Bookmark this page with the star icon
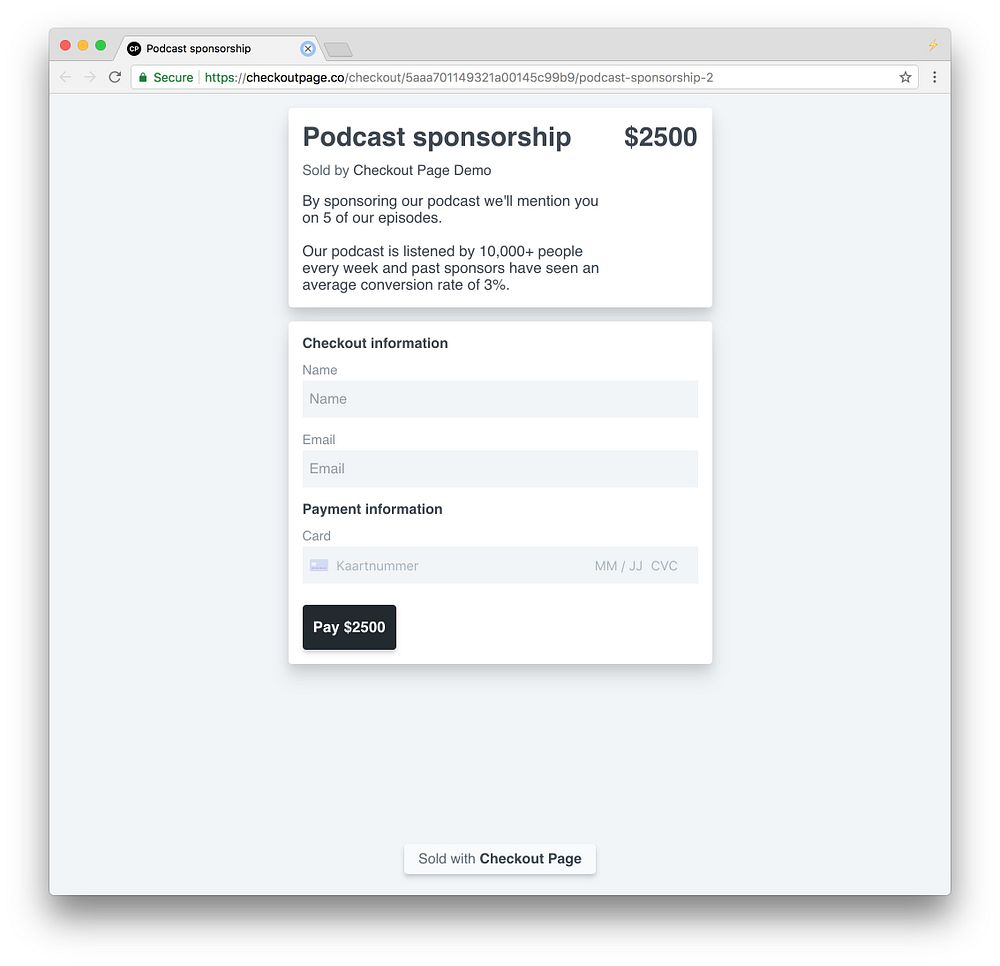 click(x=905, y=77)
